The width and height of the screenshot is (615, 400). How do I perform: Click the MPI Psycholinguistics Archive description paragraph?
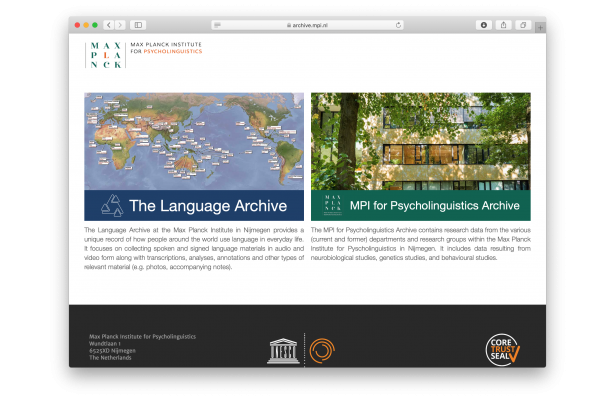(x=420, y=244)
